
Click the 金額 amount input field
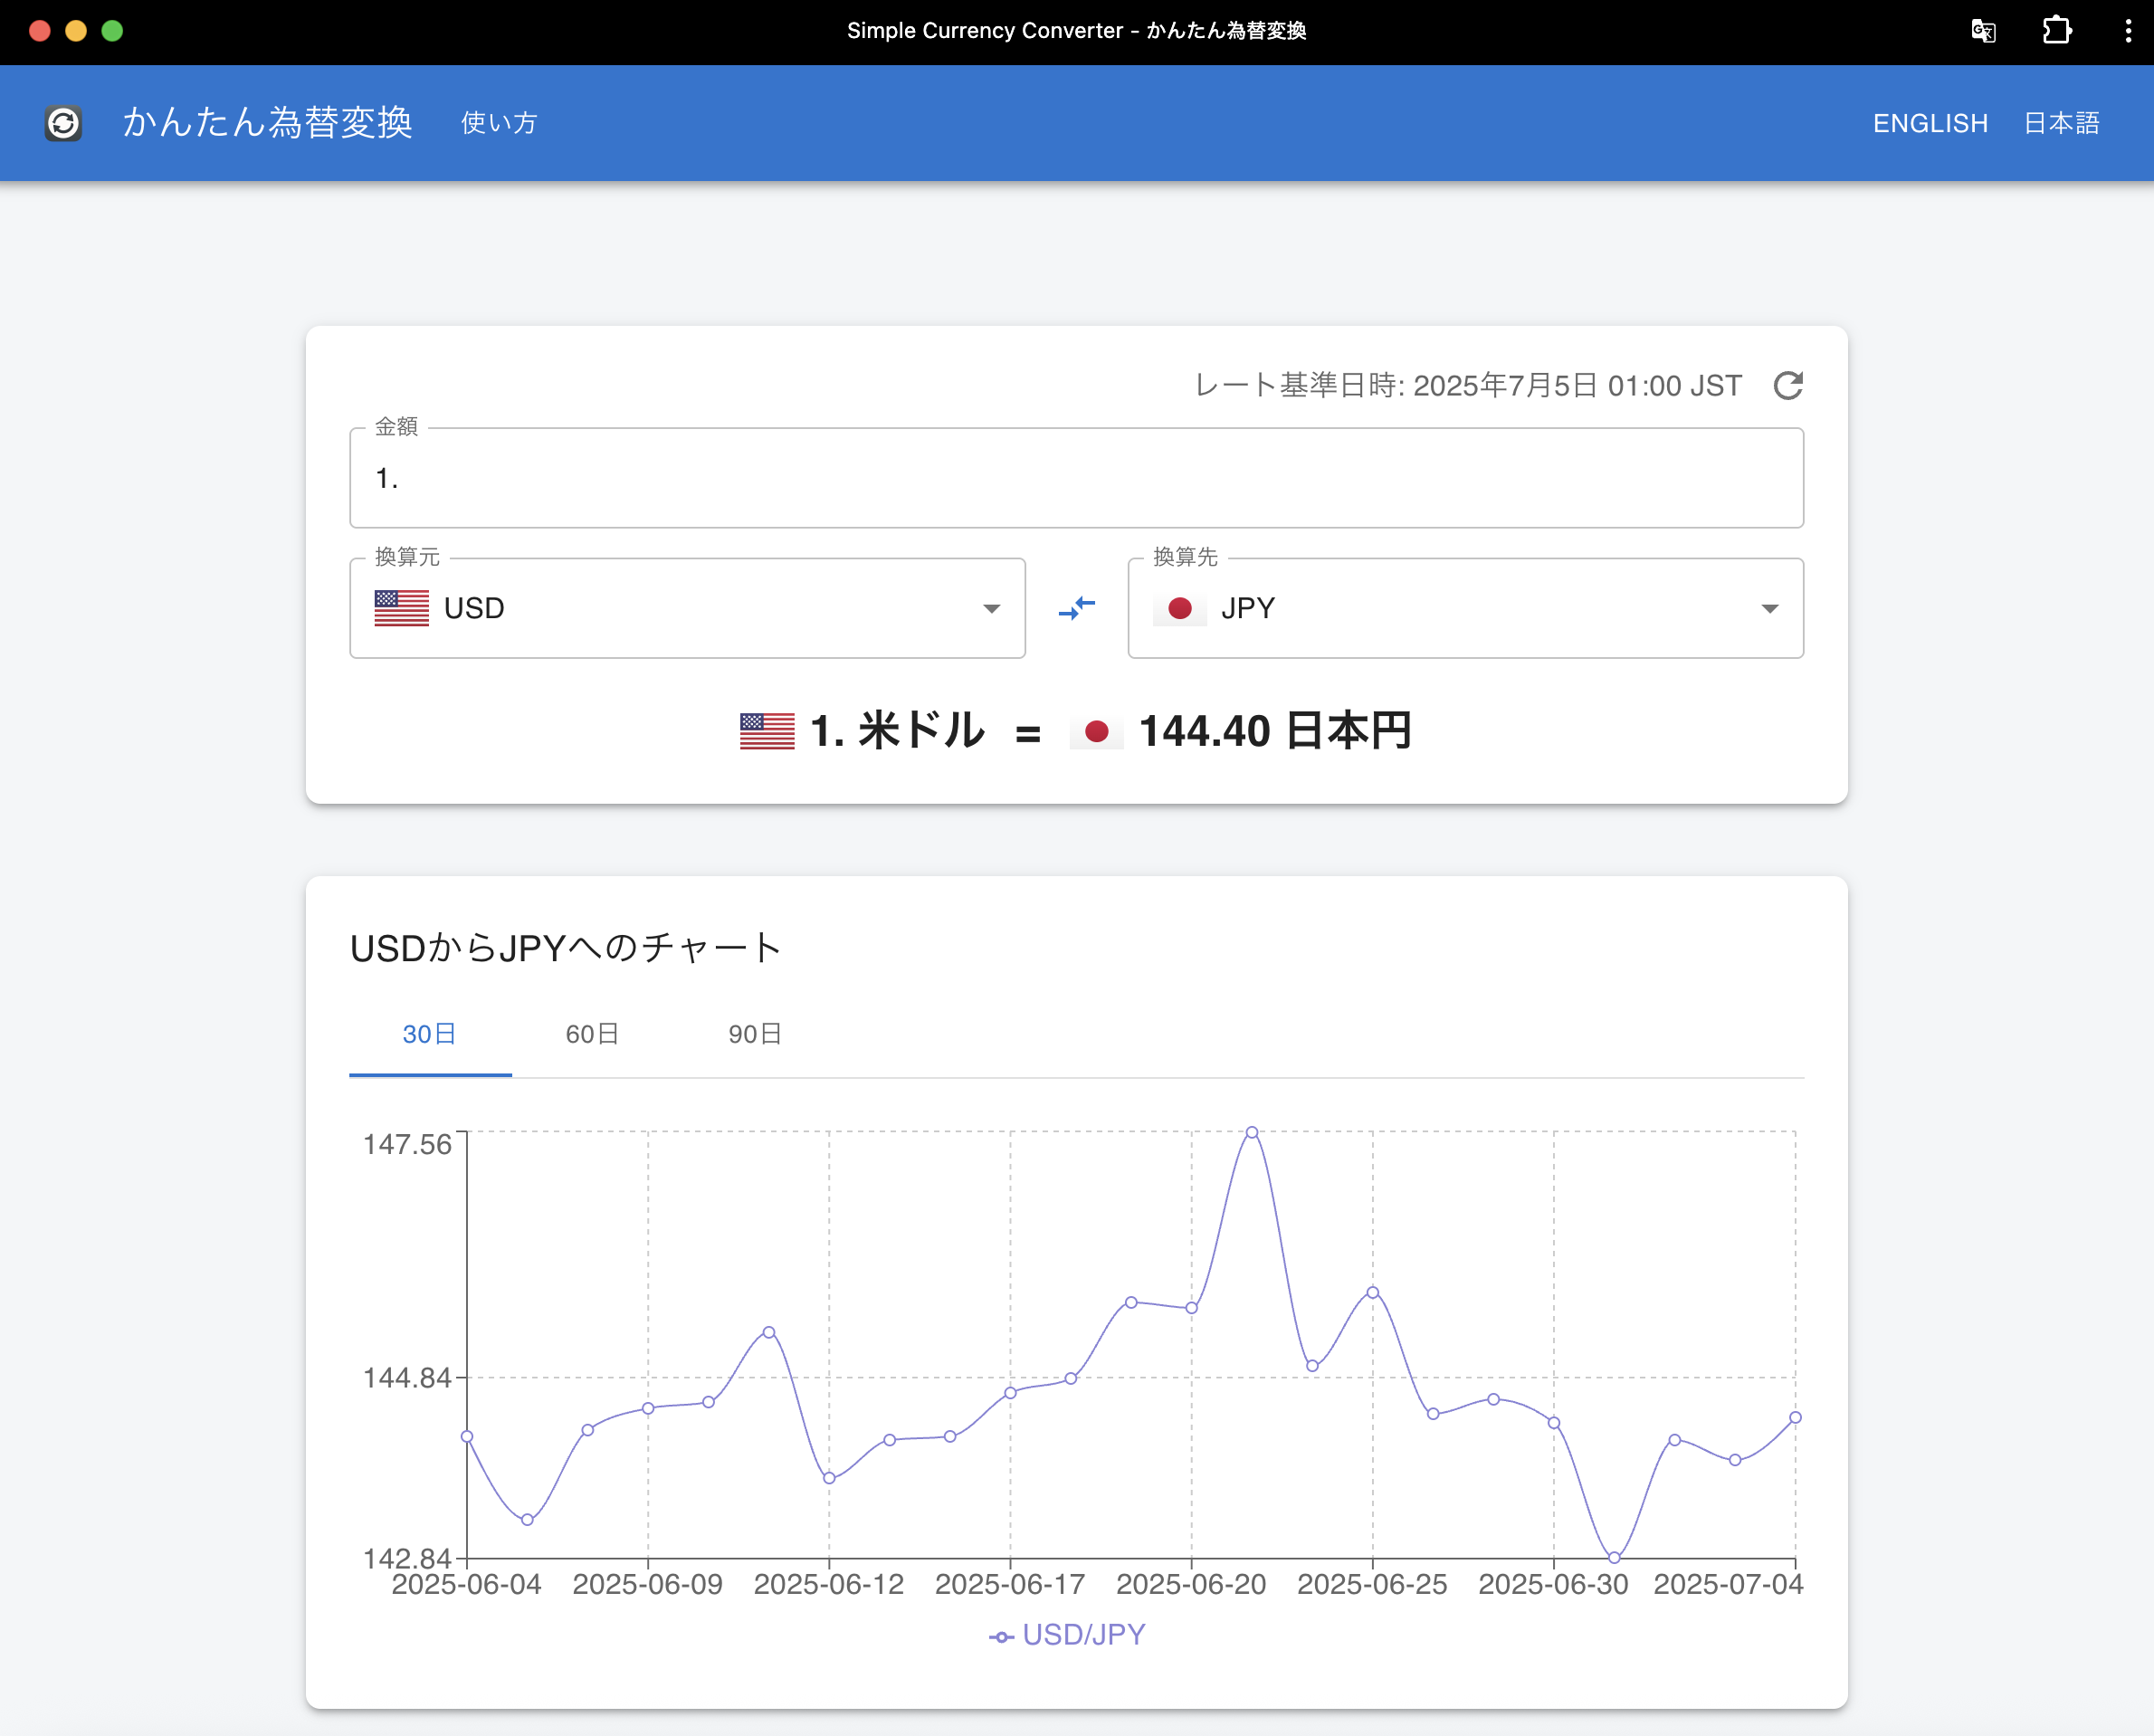[1076, 479]
